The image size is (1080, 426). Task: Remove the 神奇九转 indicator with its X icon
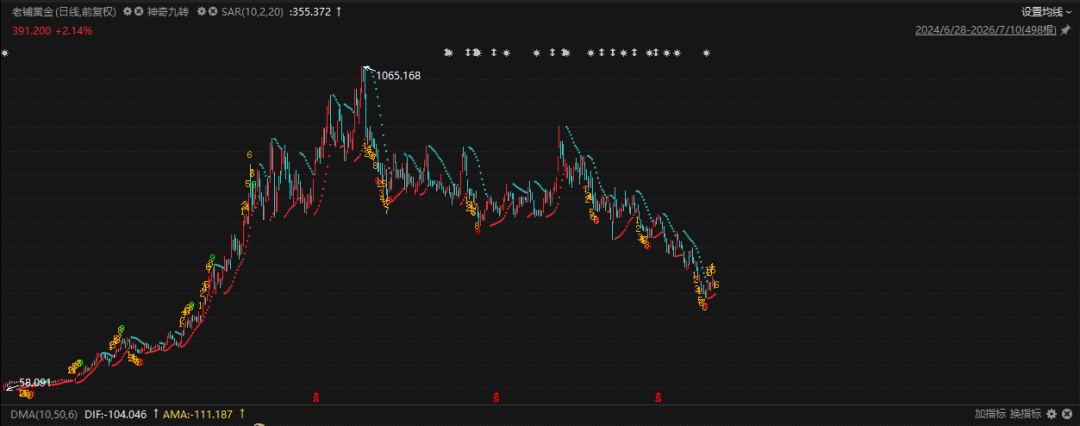tap(138, 12)
